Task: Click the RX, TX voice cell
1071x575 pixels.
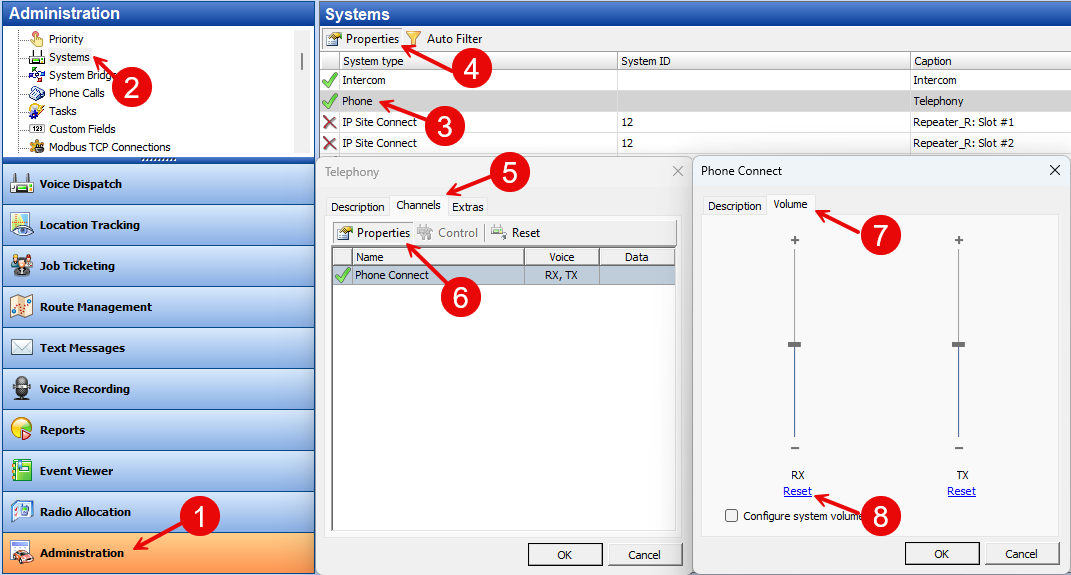Action: click(561, 275)
